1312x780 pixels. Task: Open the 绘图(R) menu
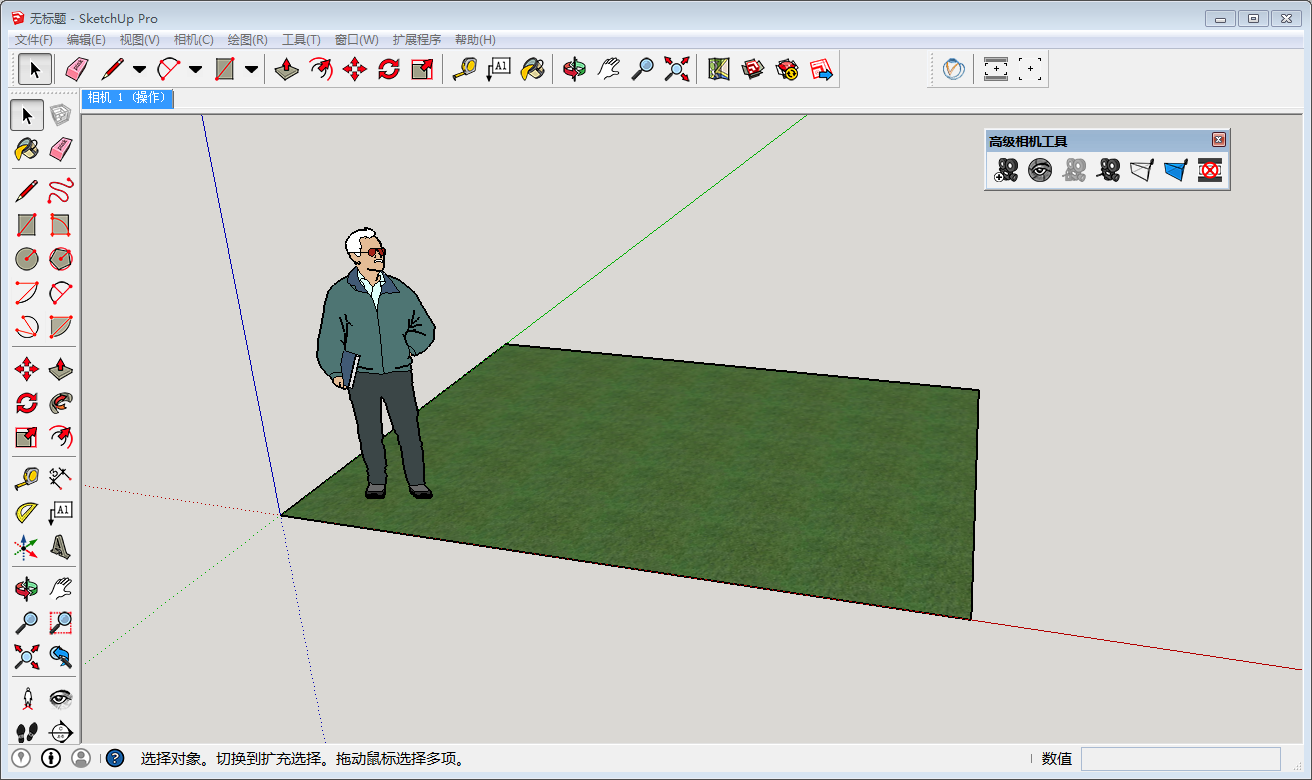(247, 40)
